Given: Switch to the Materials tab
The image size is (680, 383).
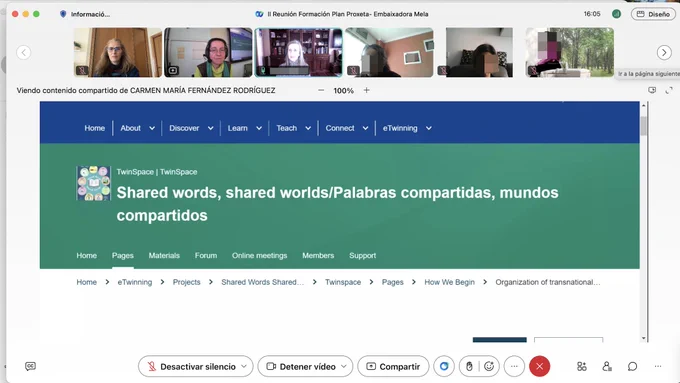Looking at the screenshot, I should (164, 255).
